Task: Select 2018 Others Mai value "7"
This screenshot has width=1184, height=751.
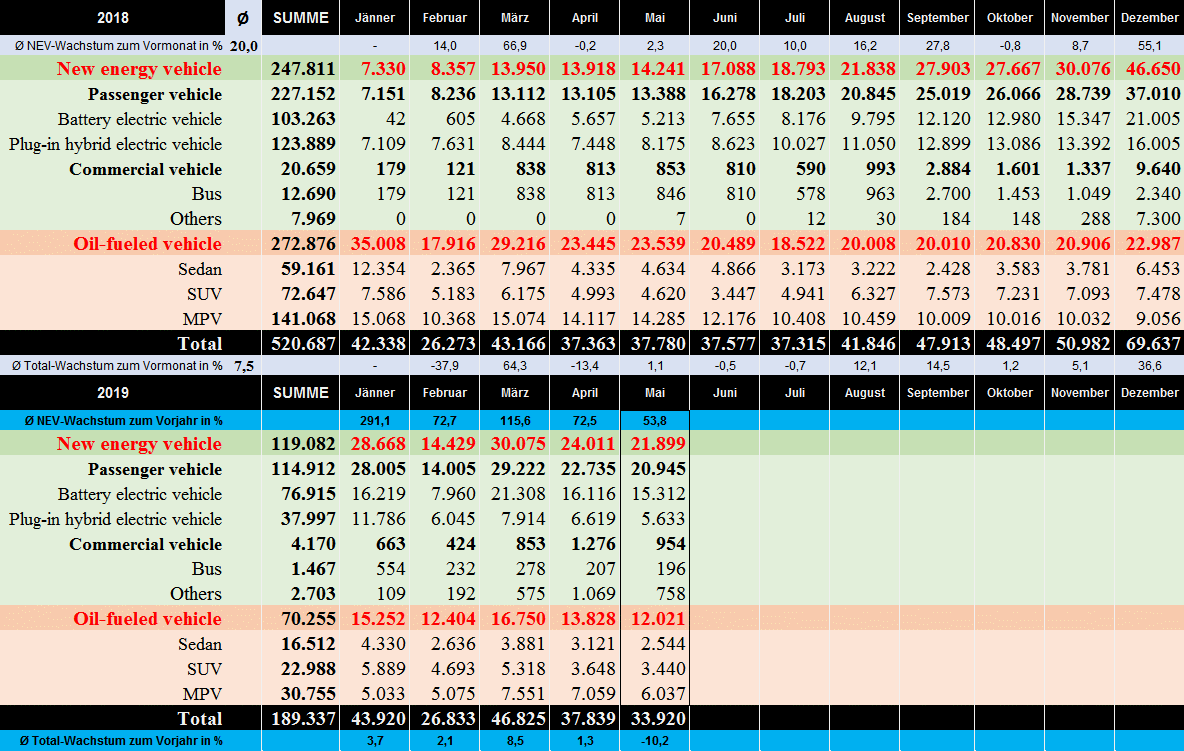Action: coord(681,219)
